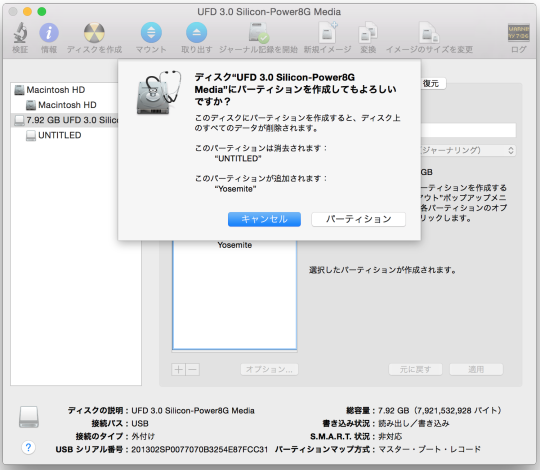Click the Enable Journaling (ジャーナル記録を開始) icon

(259, 33)
